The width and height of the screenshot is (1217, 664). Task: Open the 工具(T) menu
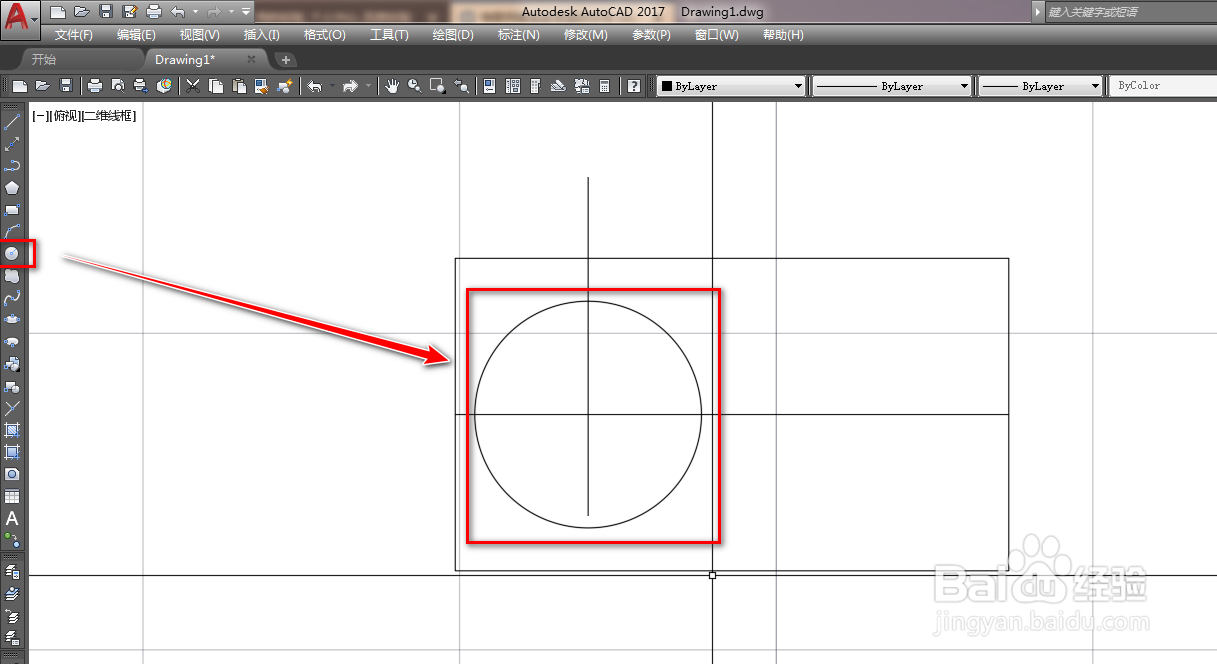click(x=389, y=34)
